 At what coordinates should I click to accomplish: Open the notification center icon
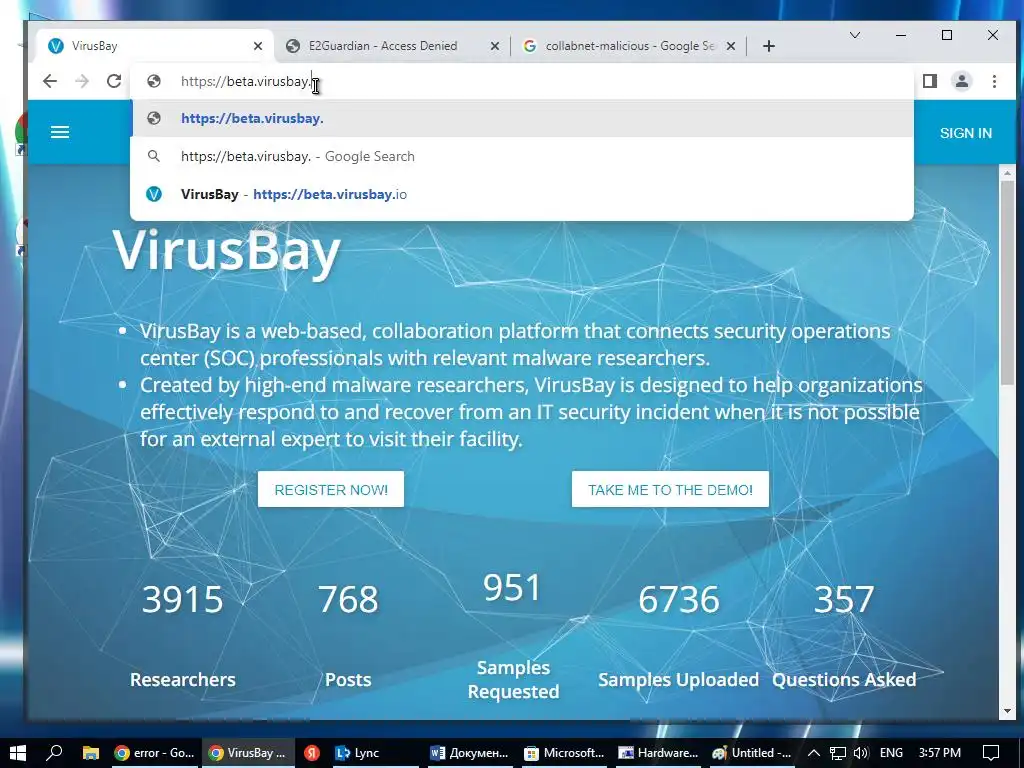(x=991, y=753)
